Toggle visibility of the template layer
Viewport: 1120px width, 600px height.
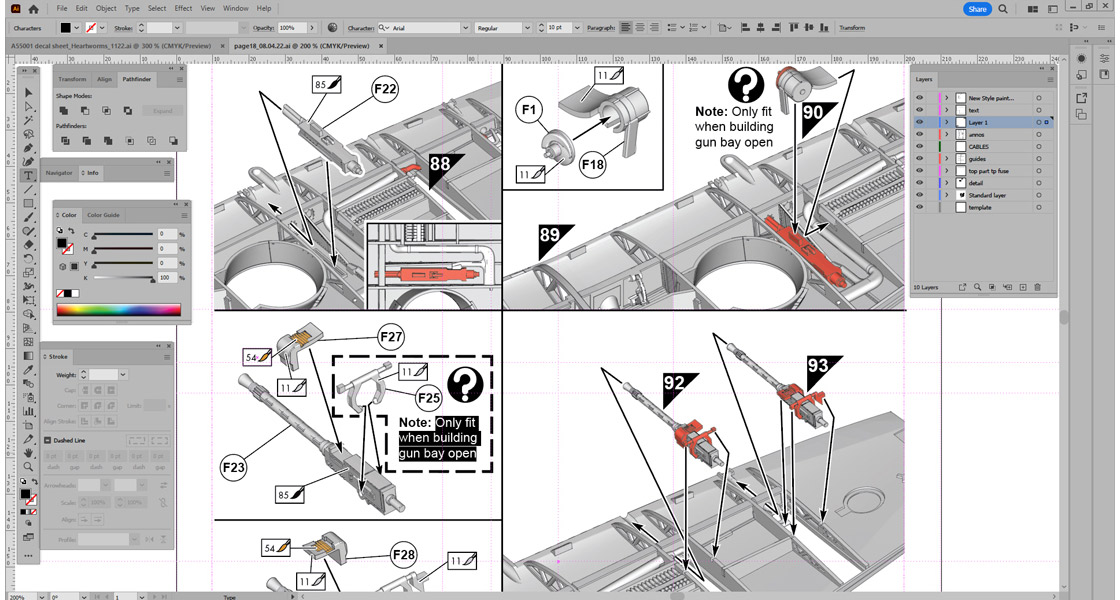pos(919,207)
